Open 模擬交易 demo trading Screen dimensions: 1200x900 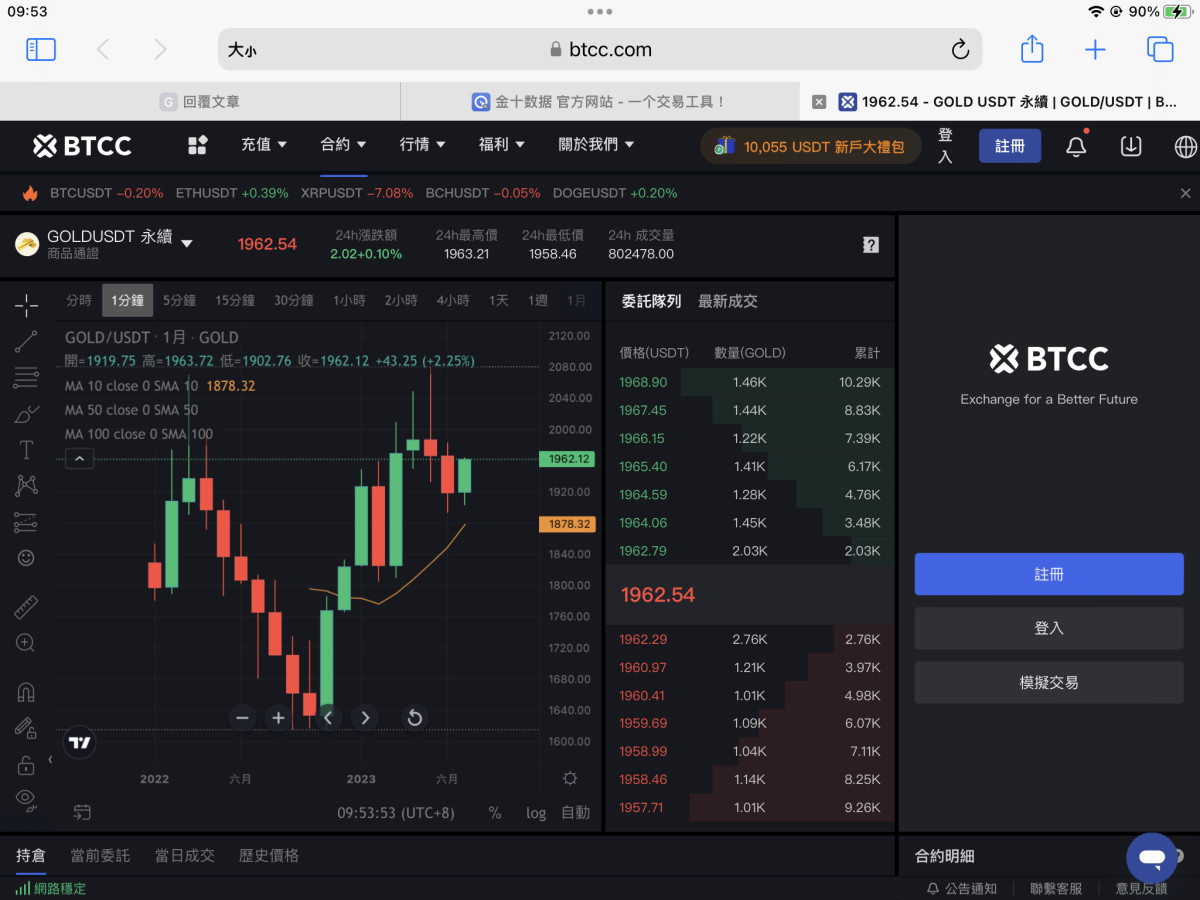(x=1049, y=683)
